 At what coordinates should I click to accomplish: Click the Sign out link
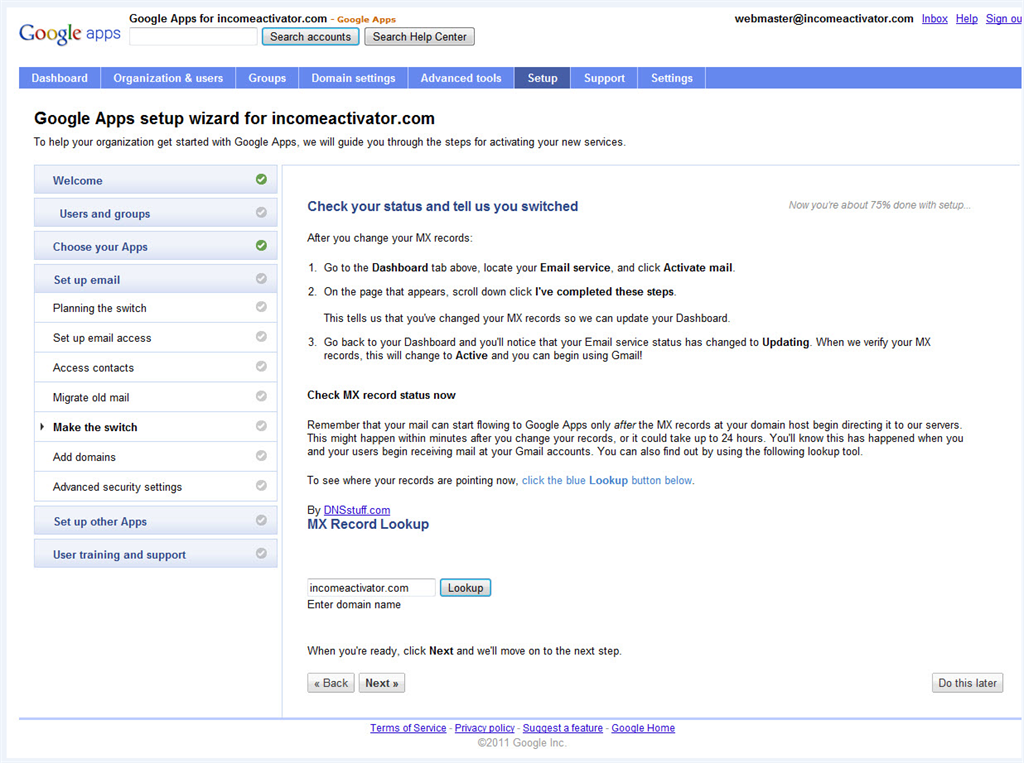click(x=1004, y=19)
